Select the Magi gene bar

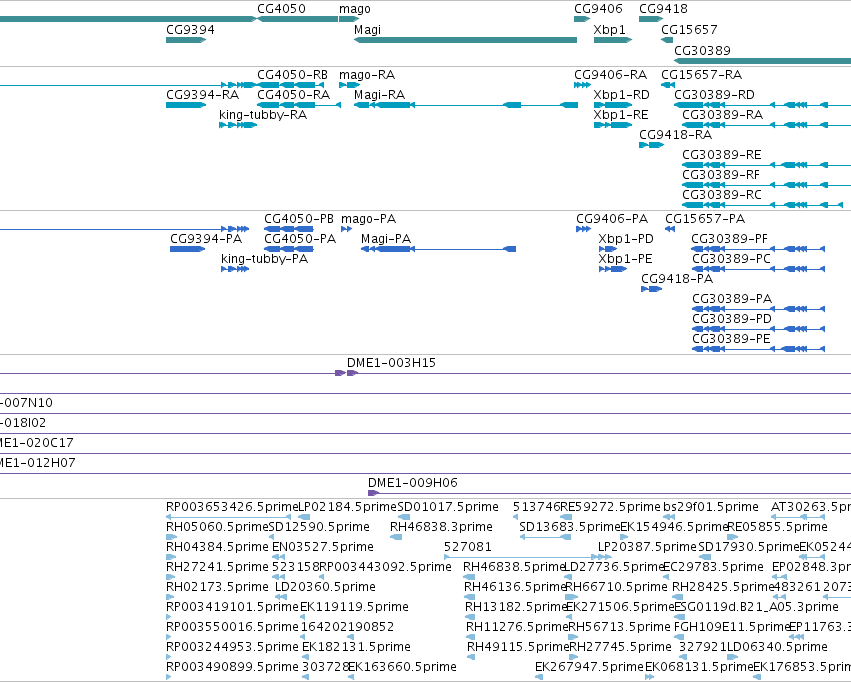click(465, 40)
